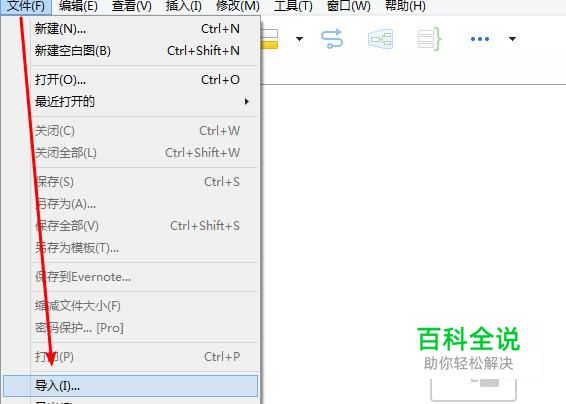Image resolution: width=566 pixels, height=404 pixels.
Task: Open the 编辑(E) menu
Action: coord(78,6)
